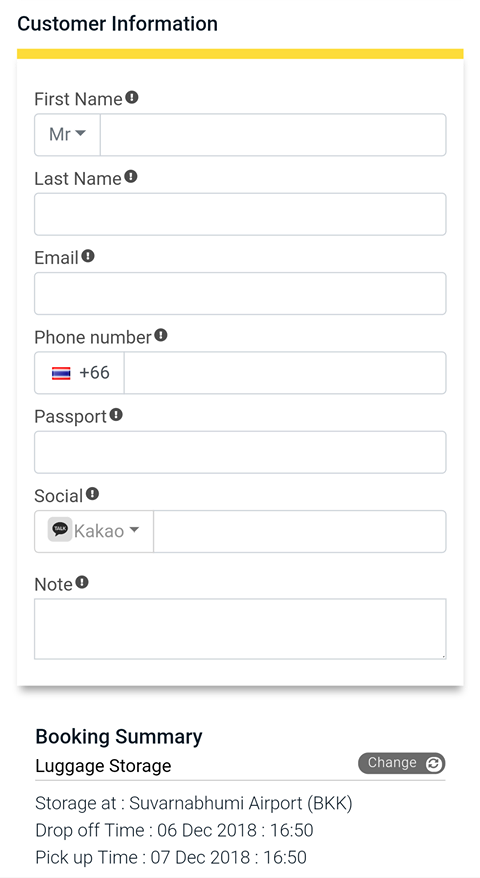Open the +66 country code selector
This screenshot has width=480, height=878.
[80, 373]
